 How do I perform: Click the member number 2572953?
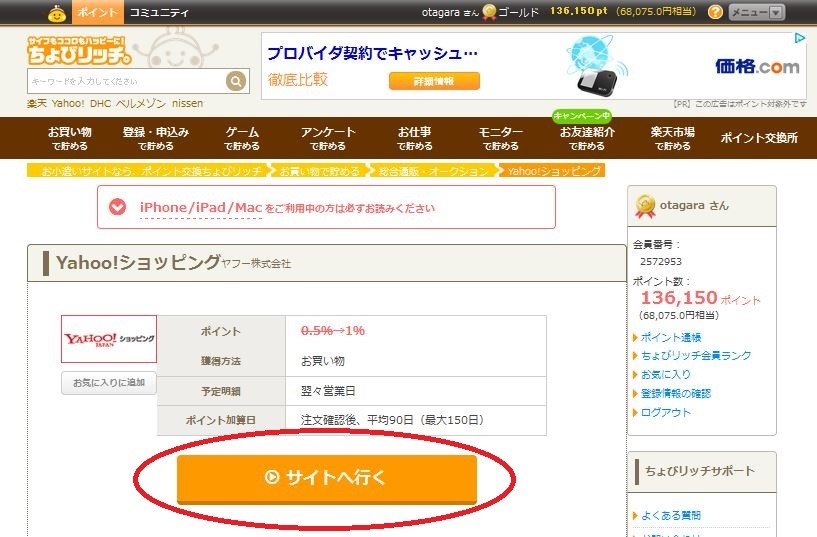click(x=661, y=261)
